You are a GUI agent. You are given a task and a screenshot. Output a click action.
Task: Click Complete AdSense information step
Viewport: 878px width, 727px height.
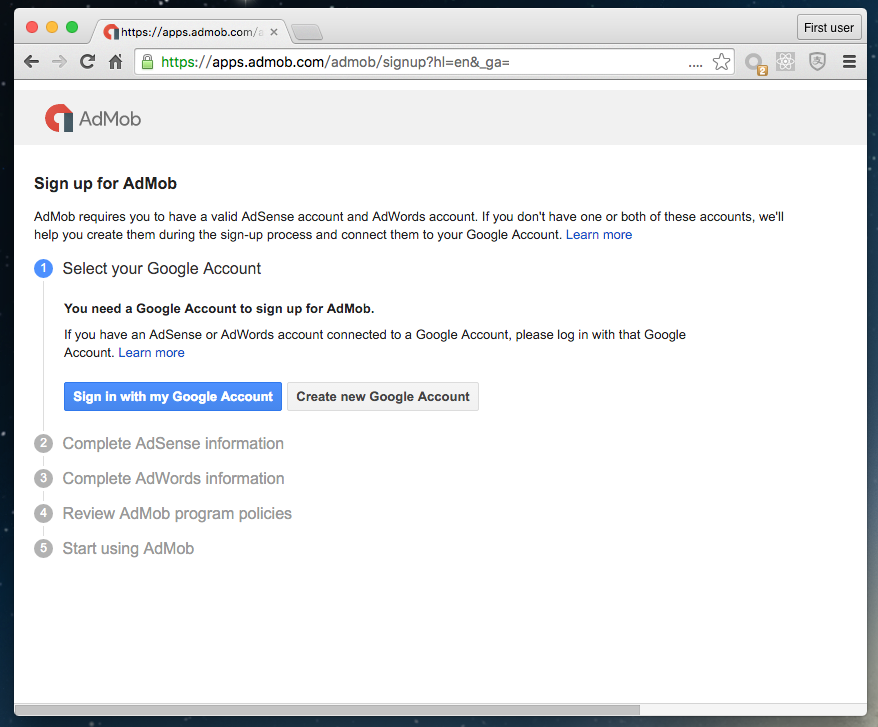click(173, 444)
